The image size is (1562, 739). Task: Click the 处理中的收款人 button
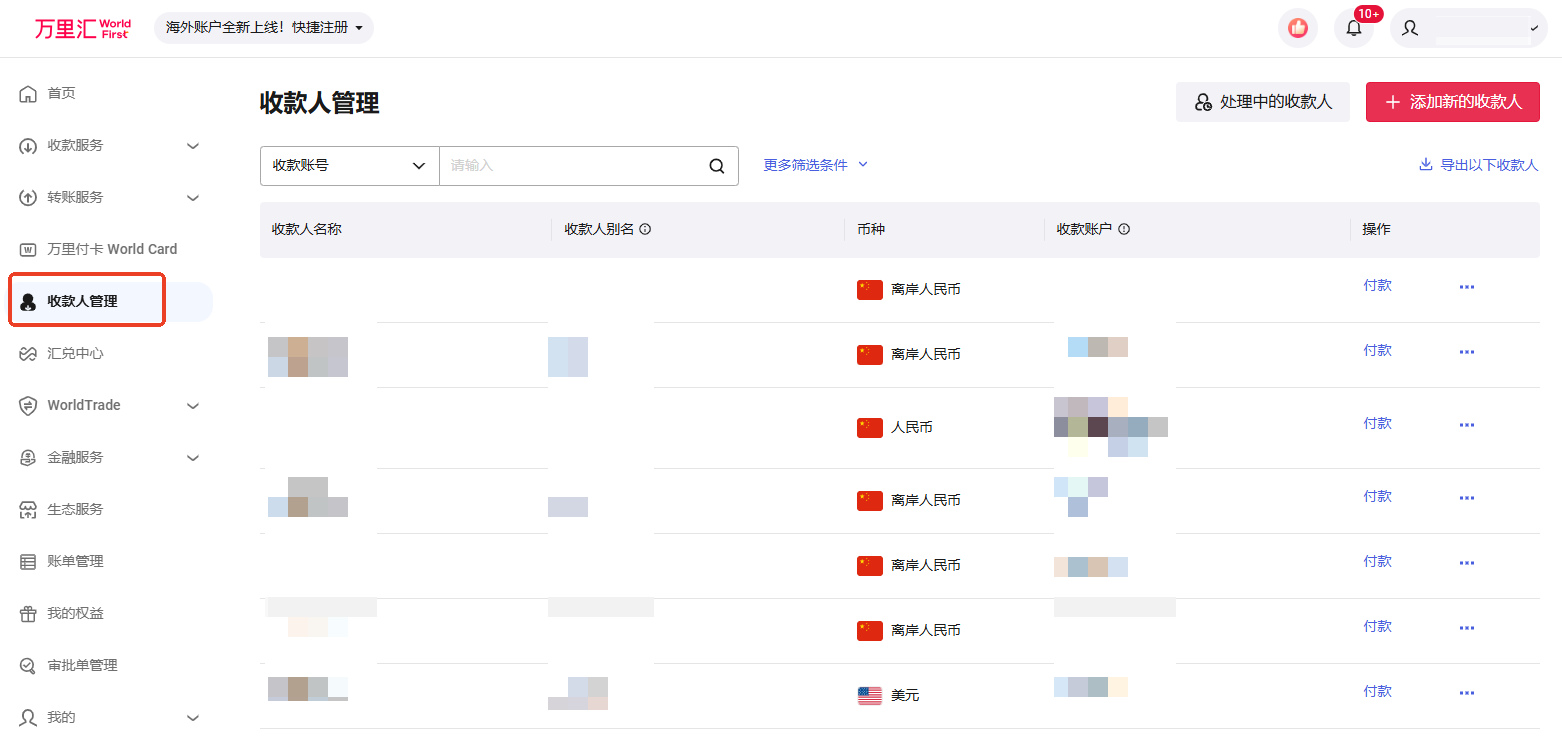click(x=1262, y=102)
